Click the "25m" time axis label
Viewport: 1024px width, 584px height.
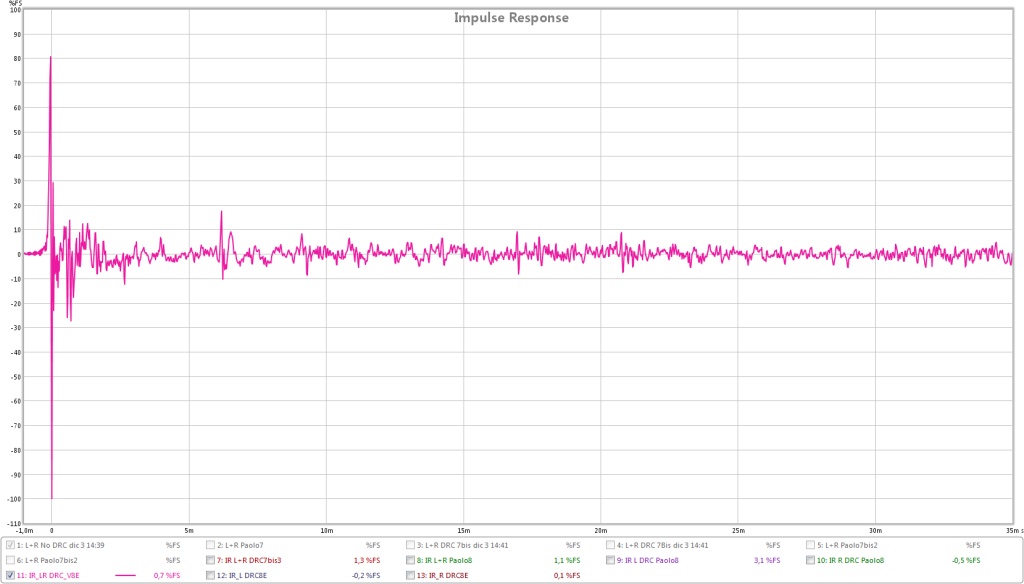(738, 530)
